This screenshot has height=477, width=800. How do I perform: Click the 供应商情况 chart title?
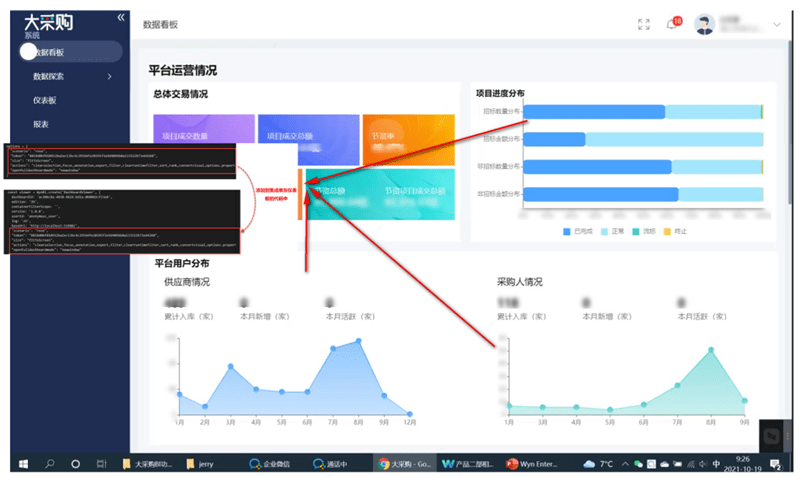[x=187, y=282]
